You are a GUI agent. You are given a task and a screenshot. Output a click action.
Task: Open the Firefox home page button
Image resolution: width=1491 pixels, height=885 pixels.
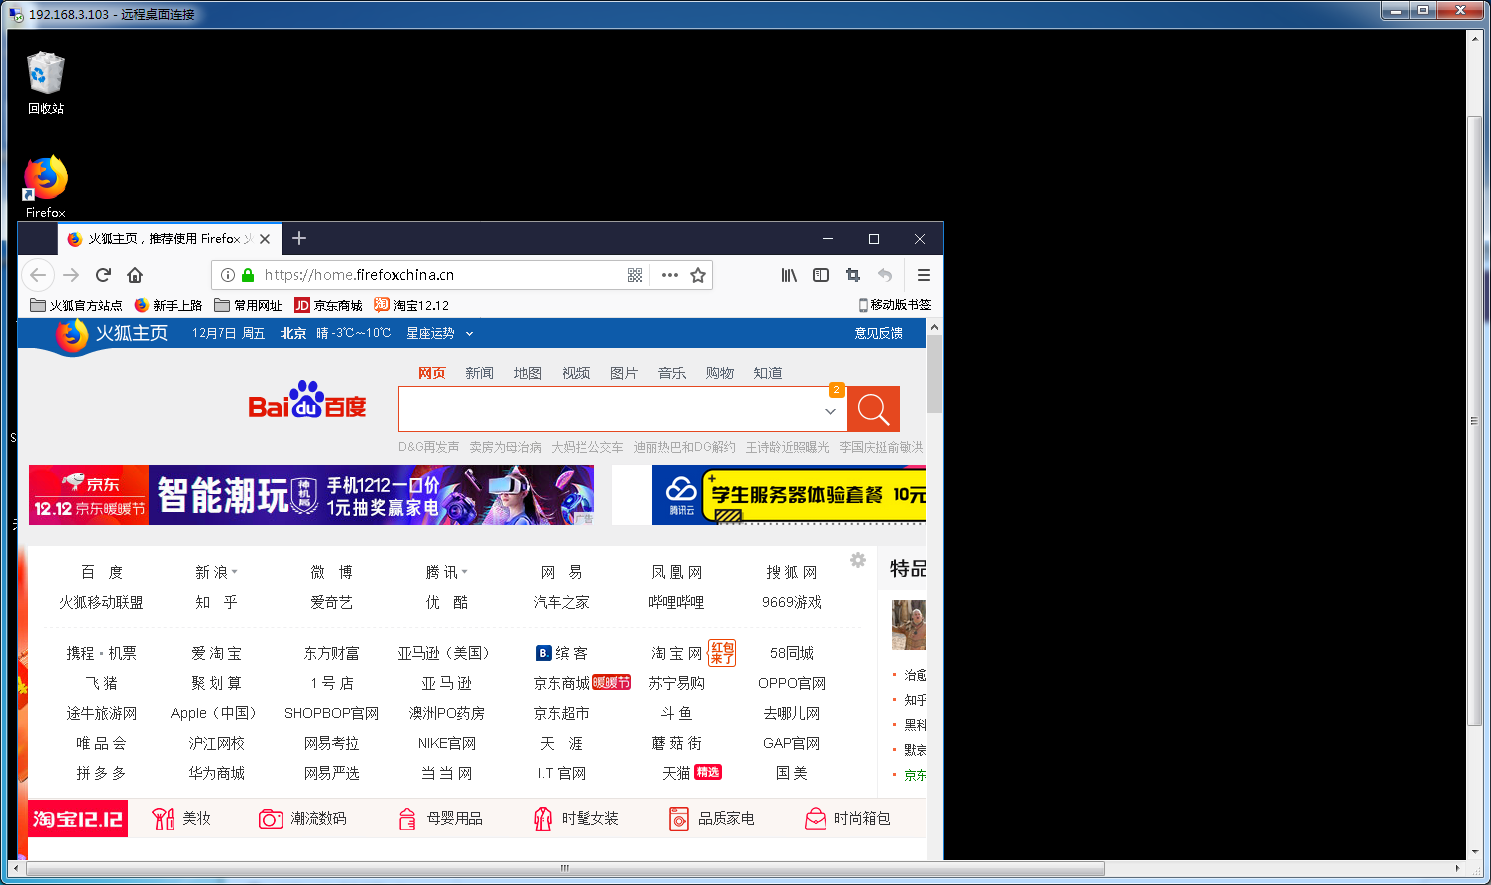coord(135,275)
